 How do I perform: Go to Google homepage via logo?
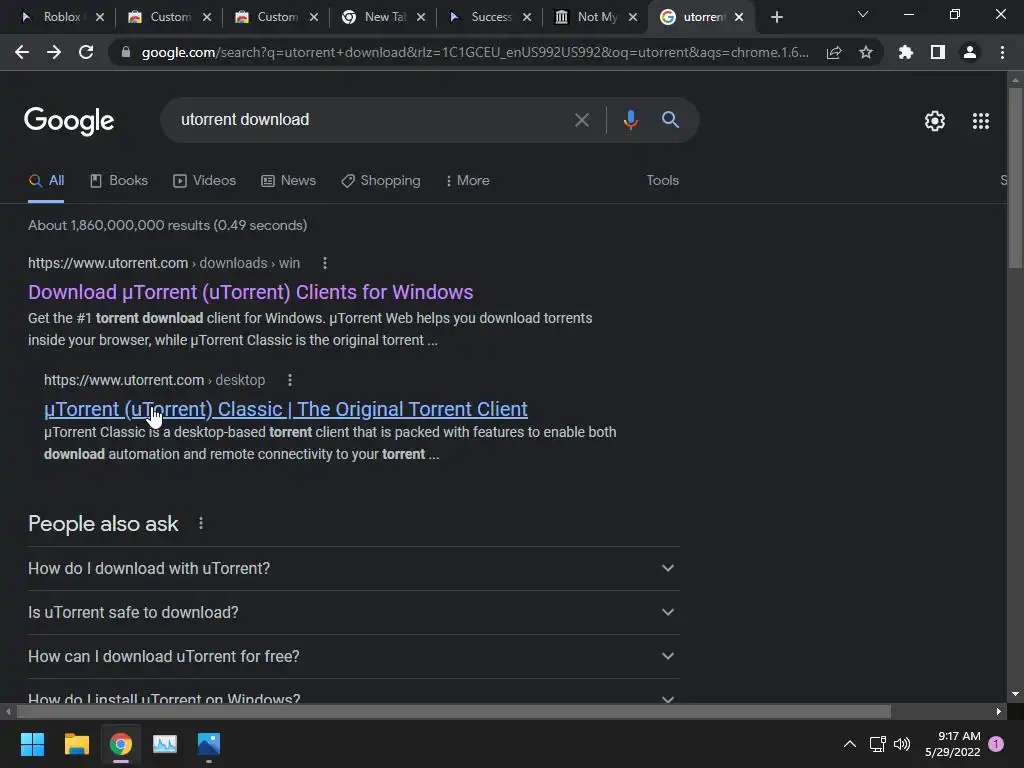coord(69,121)
